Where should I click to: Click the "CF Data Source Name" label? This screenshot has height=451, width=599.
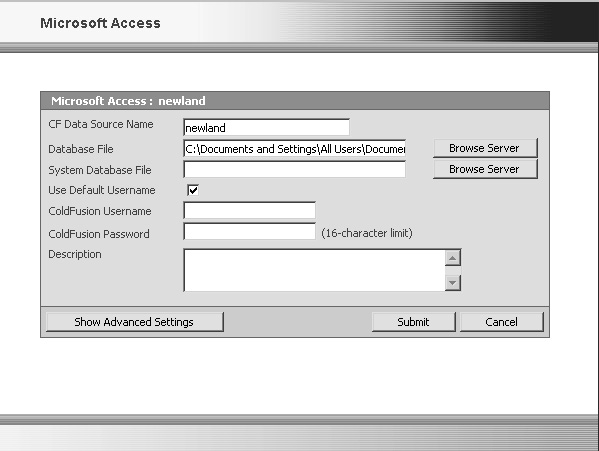(101, 124)
